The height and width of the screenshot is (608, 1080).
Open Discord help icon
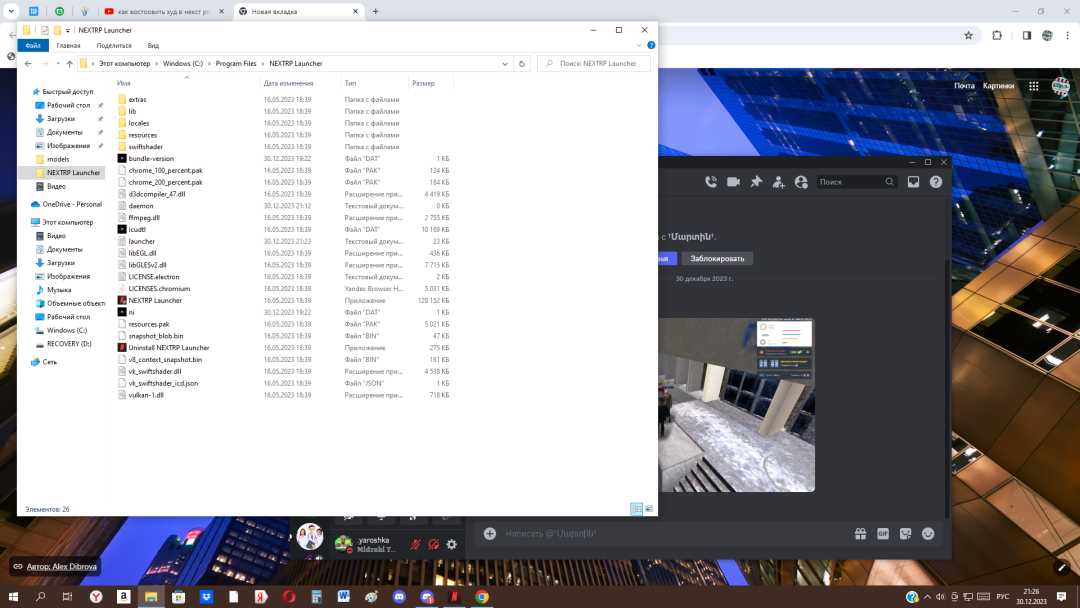tap(936, 182)
